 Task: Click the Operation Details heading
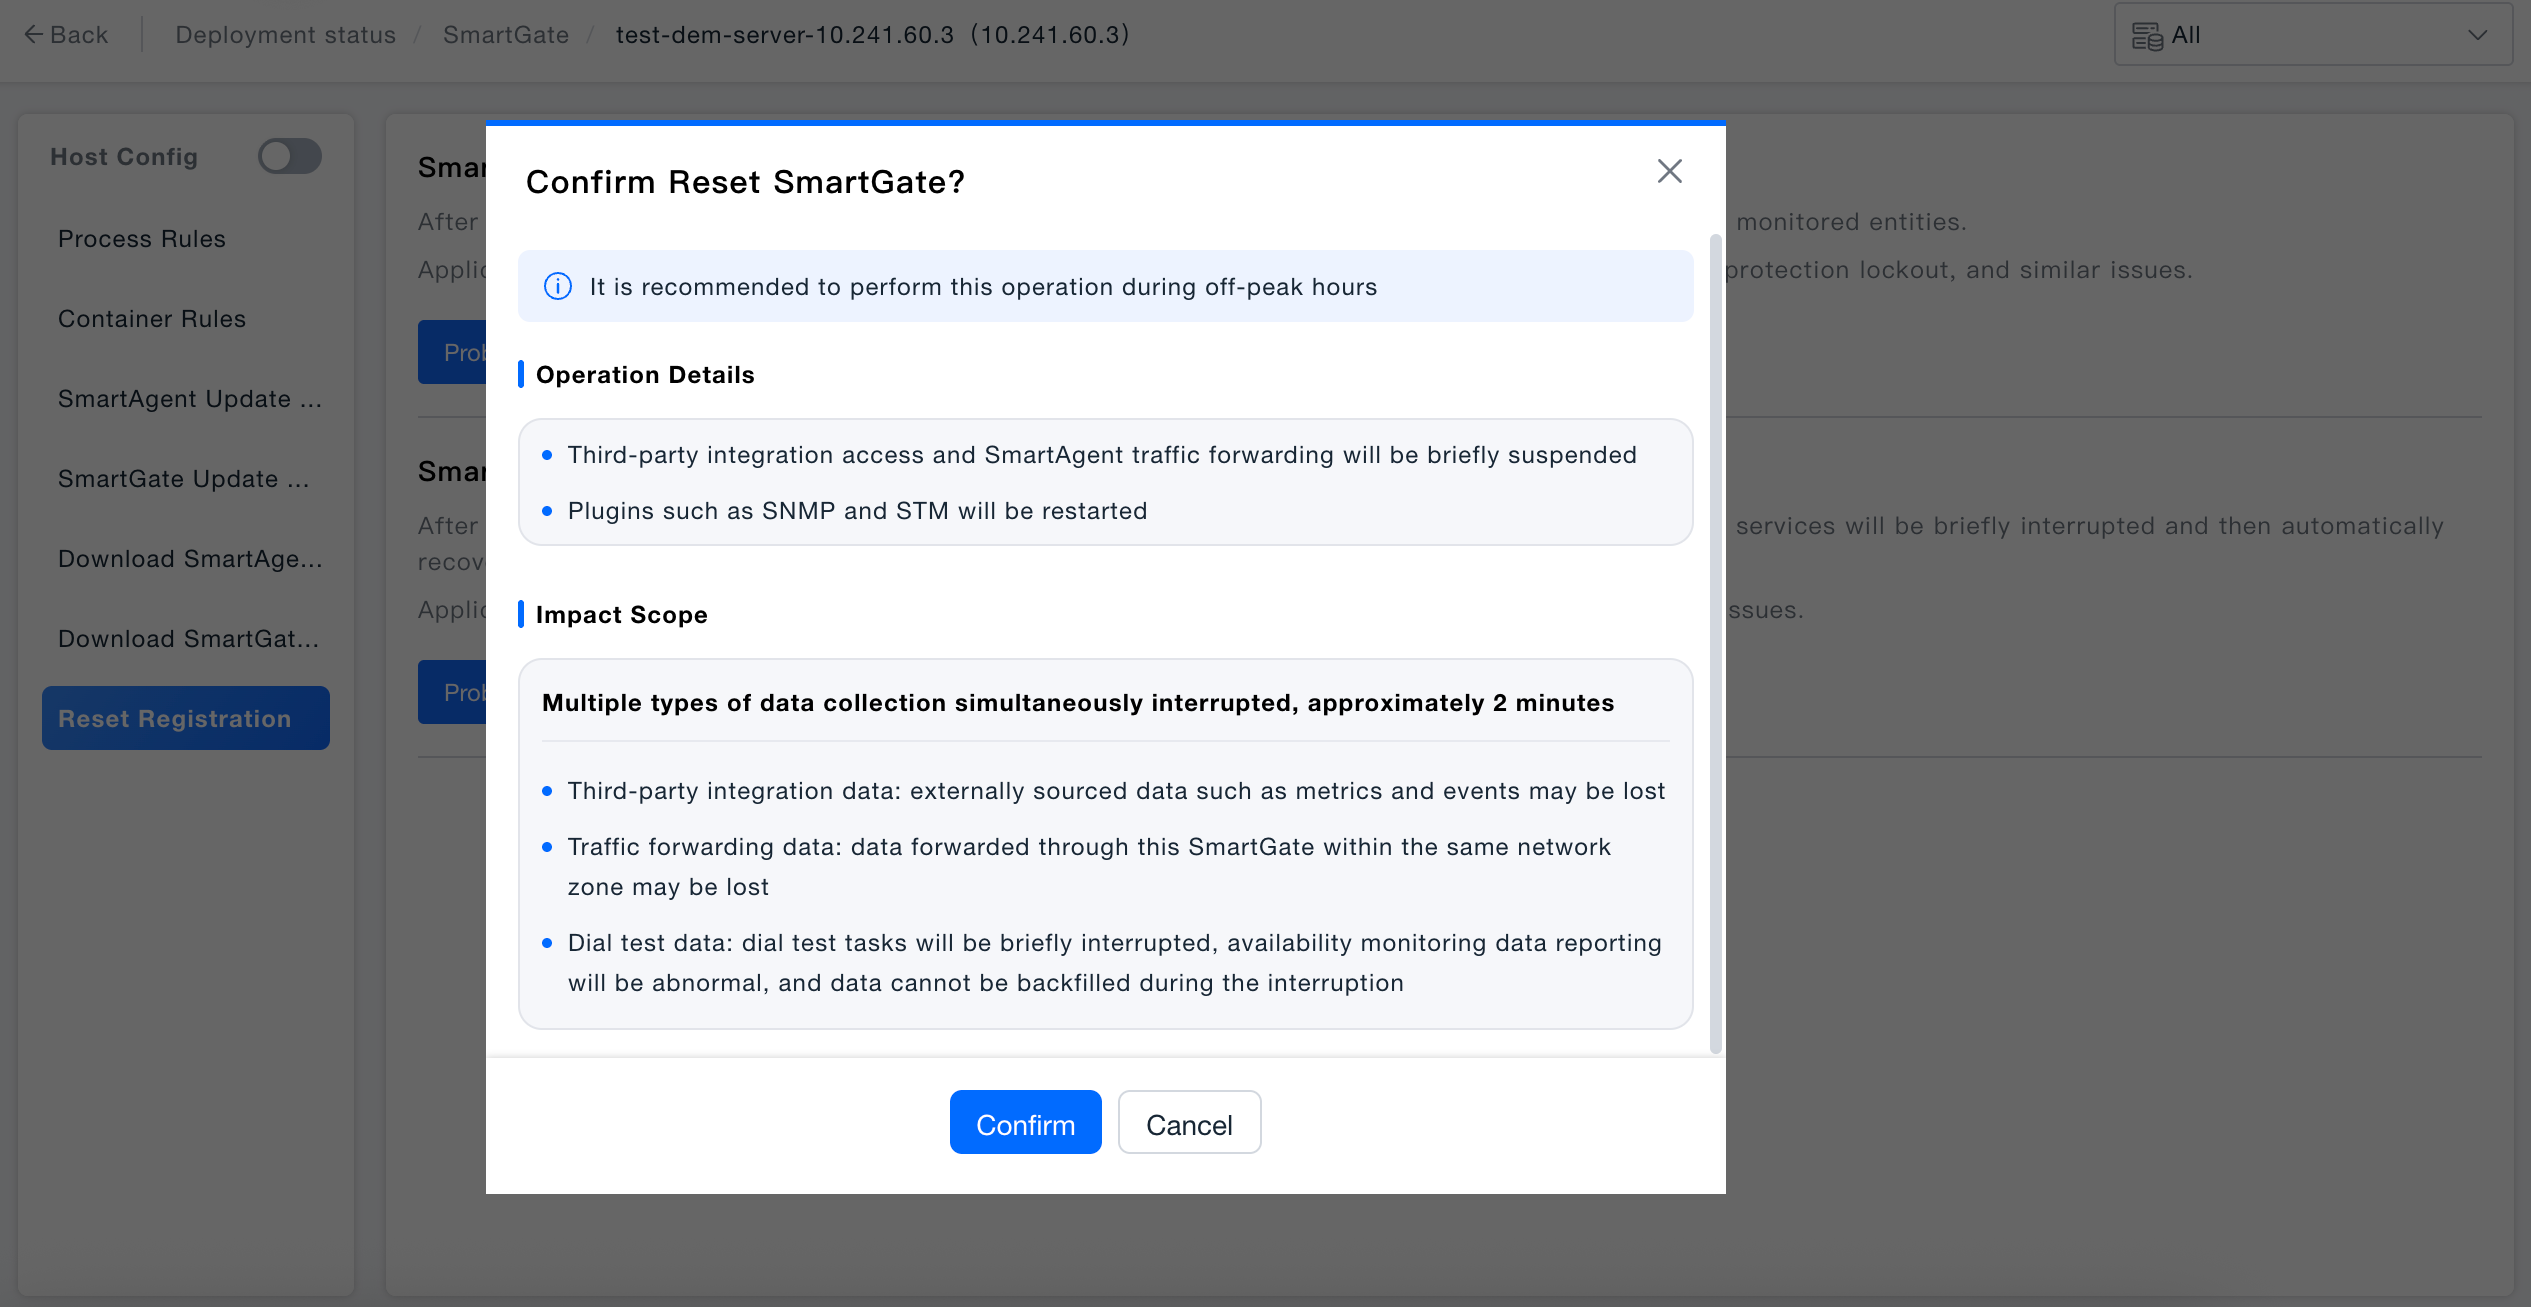tap(645, 375)
